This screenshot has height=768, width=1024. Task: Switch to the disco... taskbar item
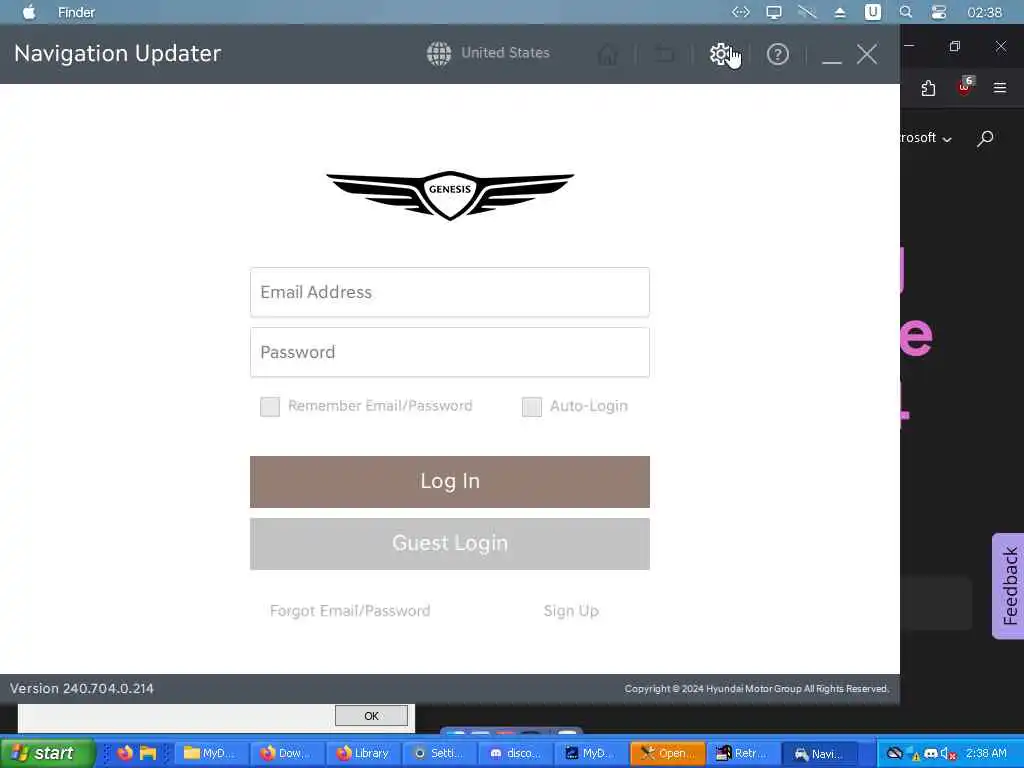pyautogui.click(x=515, y=753)
